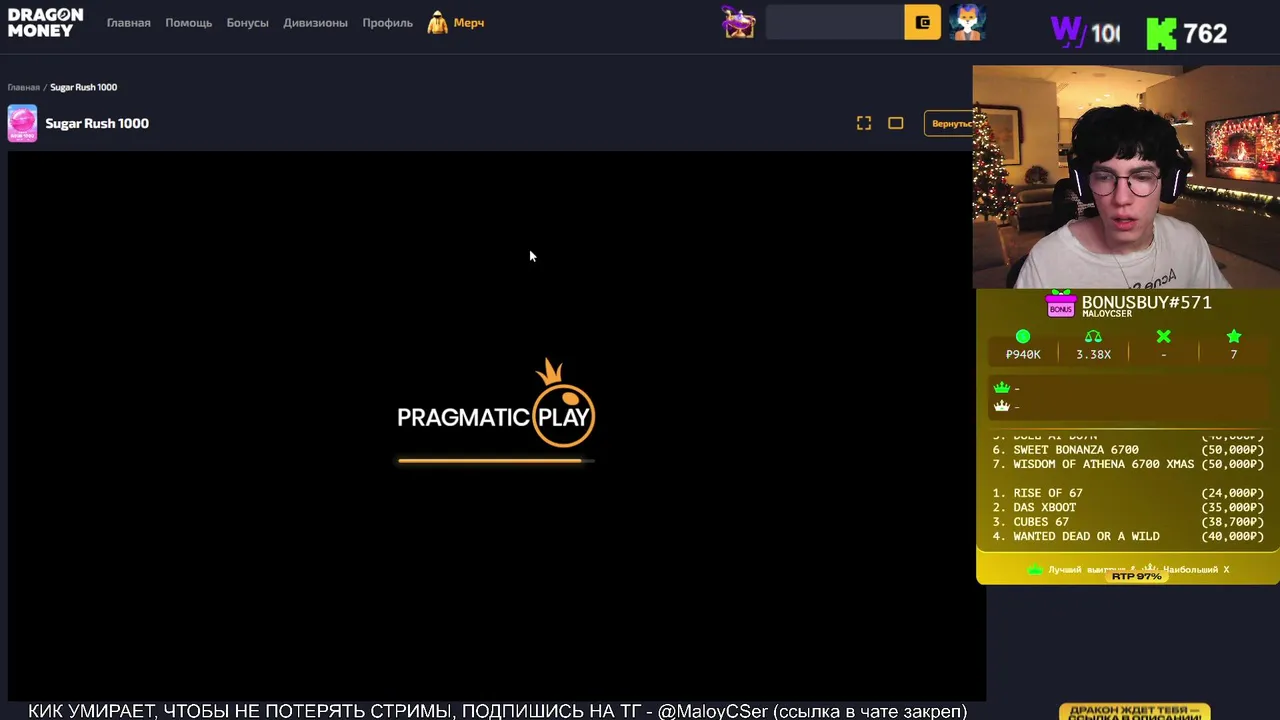Image resolution: width=1280 pixels, height=720 pixels.
Task: Click the ₽940K value
Action: 1023,354
